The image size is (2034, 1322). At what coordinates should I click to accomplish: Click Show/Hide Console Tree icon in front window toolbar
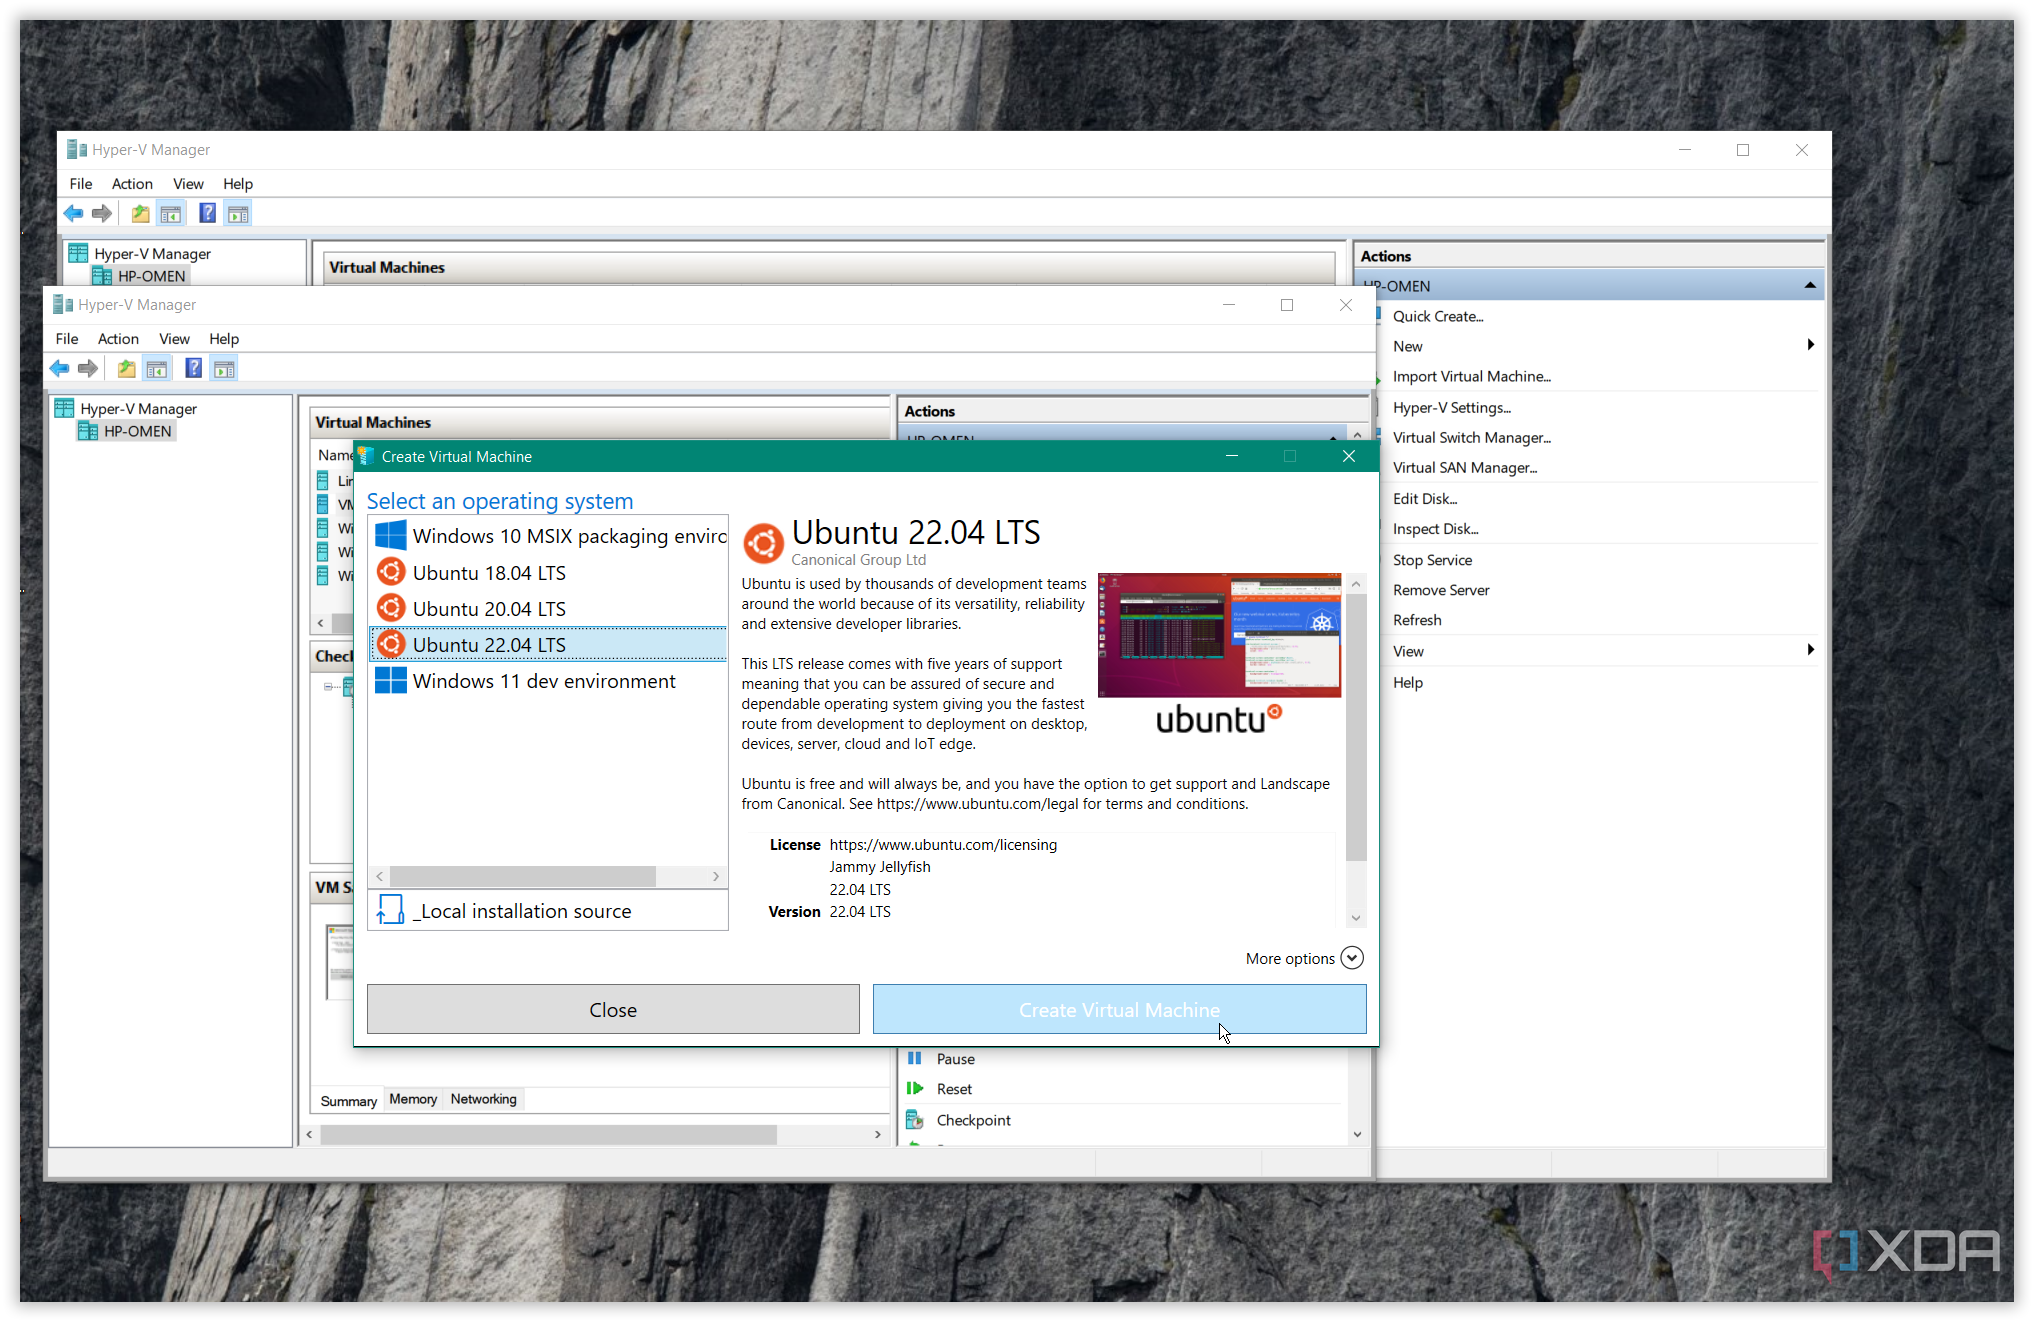pos(157,369)
